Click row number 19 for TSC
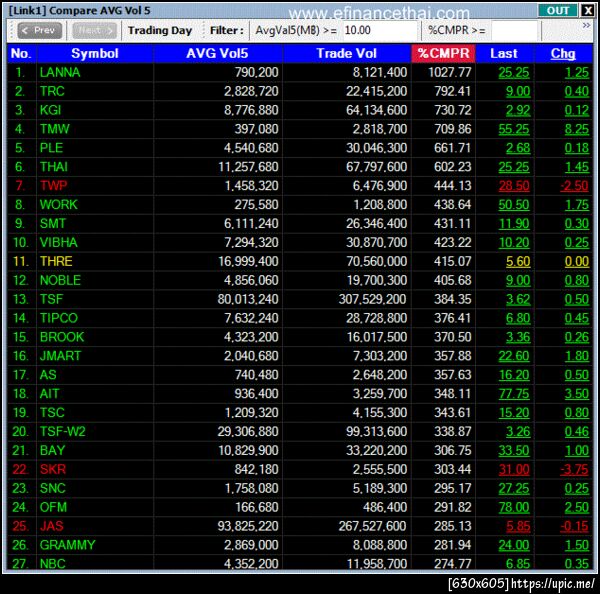600x594 pixels. [x=20, y=413]
